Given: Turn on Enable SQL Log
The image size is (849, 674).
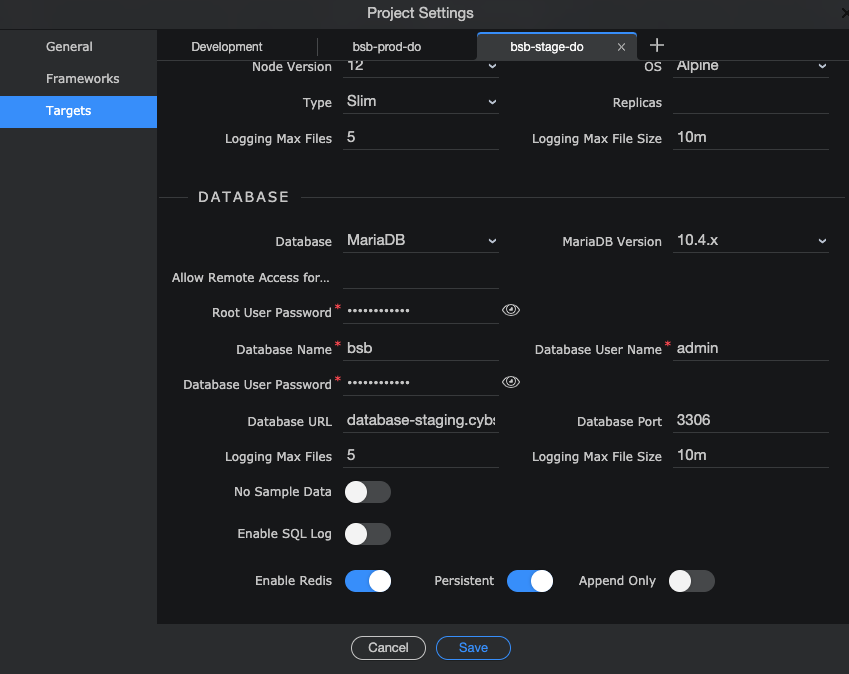Looking at the screenshot, I should pos(367,533).
